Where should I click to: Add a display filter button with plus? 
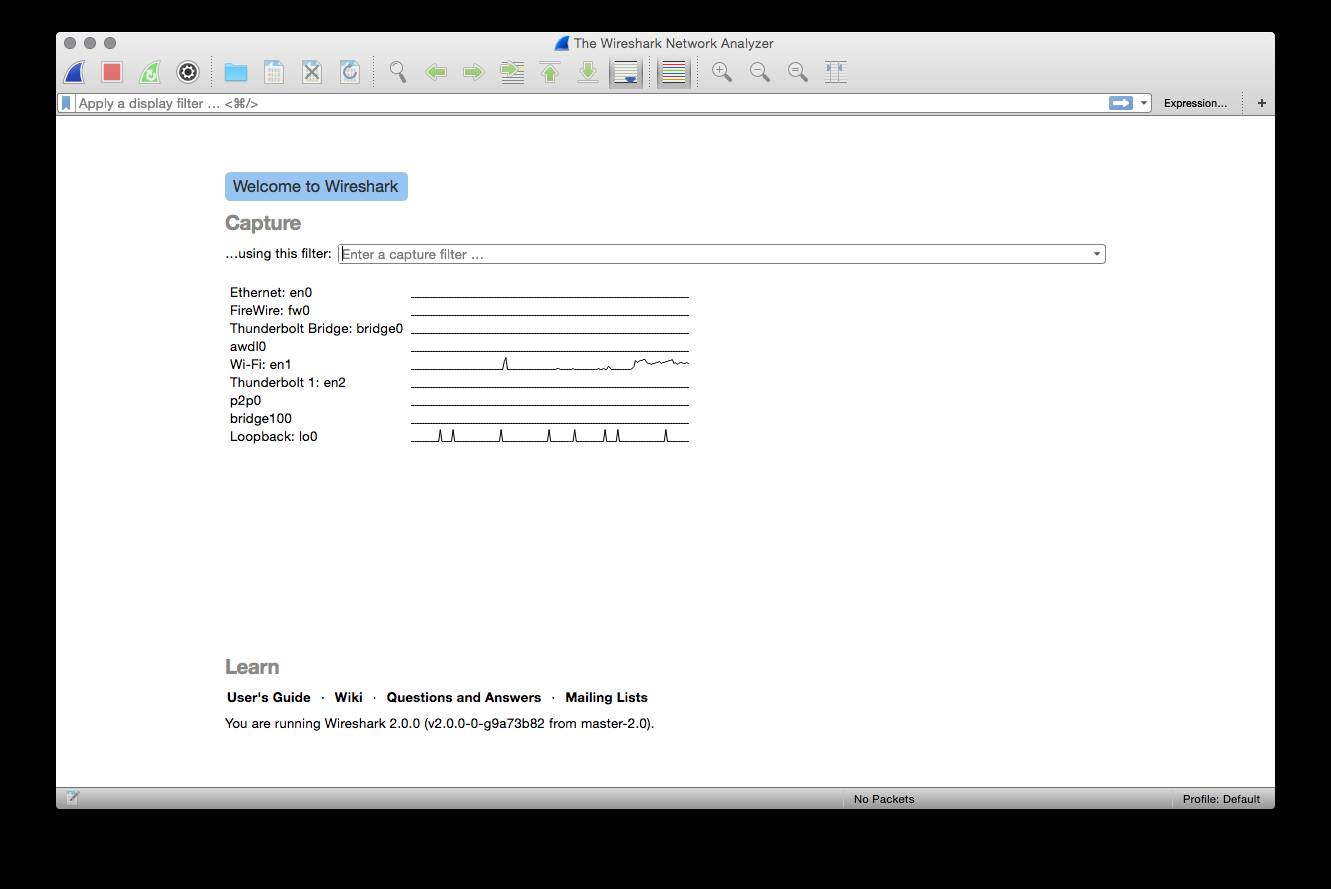(1262, 103)
